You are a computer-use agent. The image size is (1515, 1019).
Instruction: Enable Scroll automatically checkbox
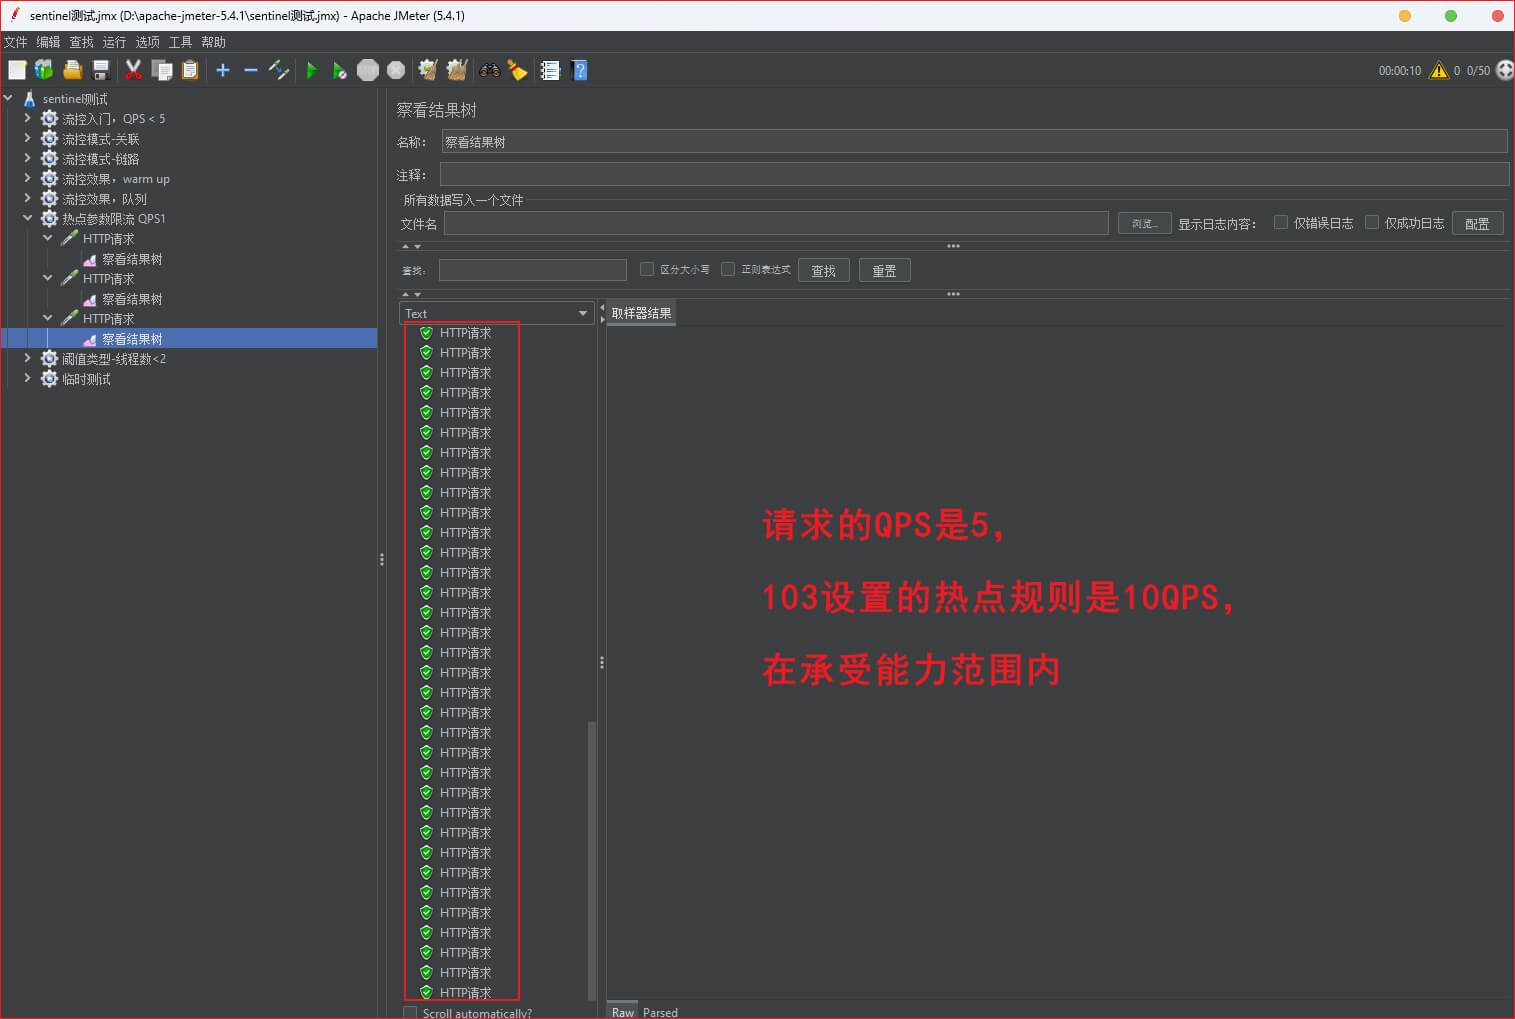click(x=410, y=1012)
